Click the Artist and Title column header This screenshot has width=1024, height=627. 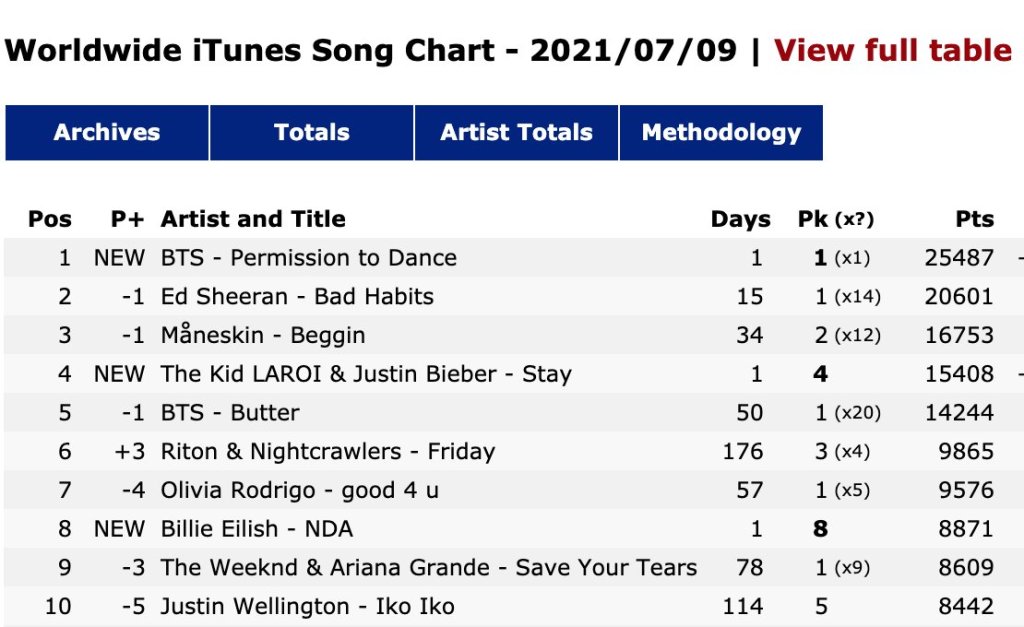(x=253, y=219)
